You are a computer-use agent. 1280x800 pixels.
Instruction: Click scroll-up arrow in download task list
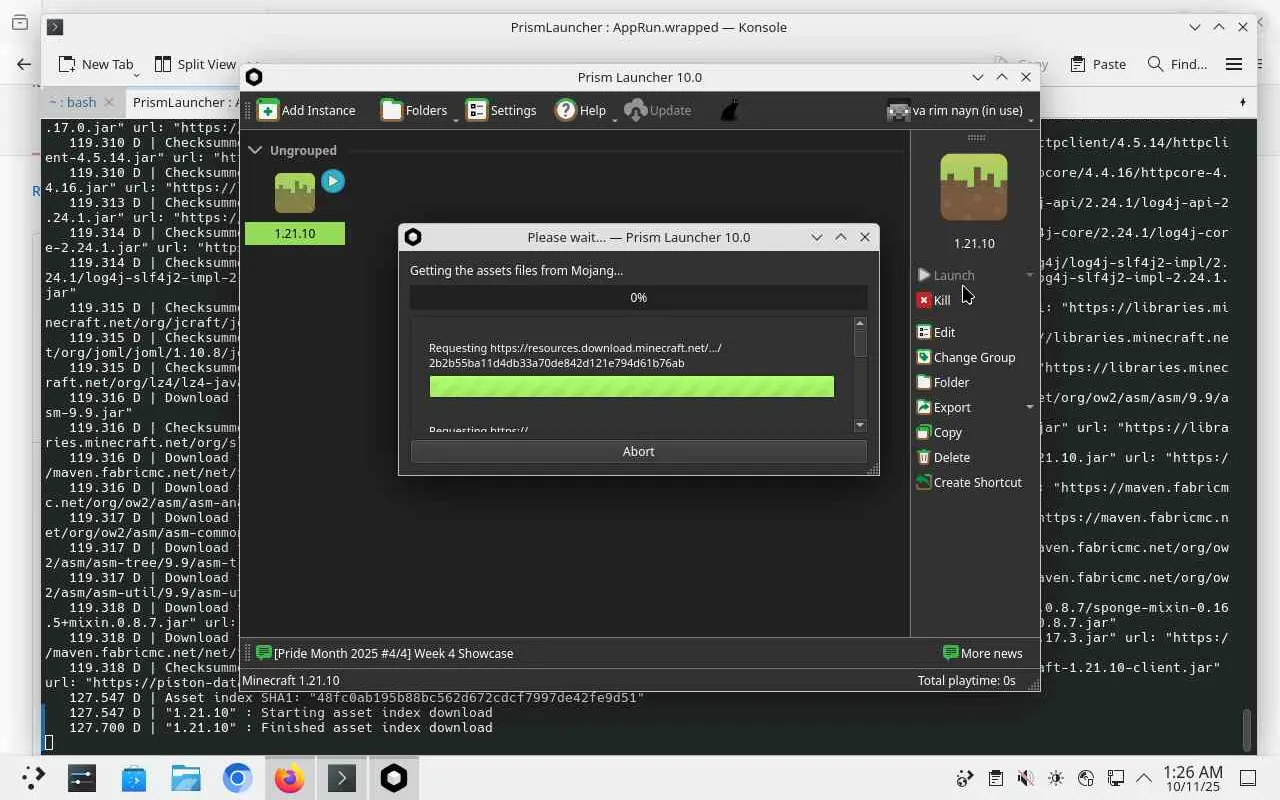(859, 324)
